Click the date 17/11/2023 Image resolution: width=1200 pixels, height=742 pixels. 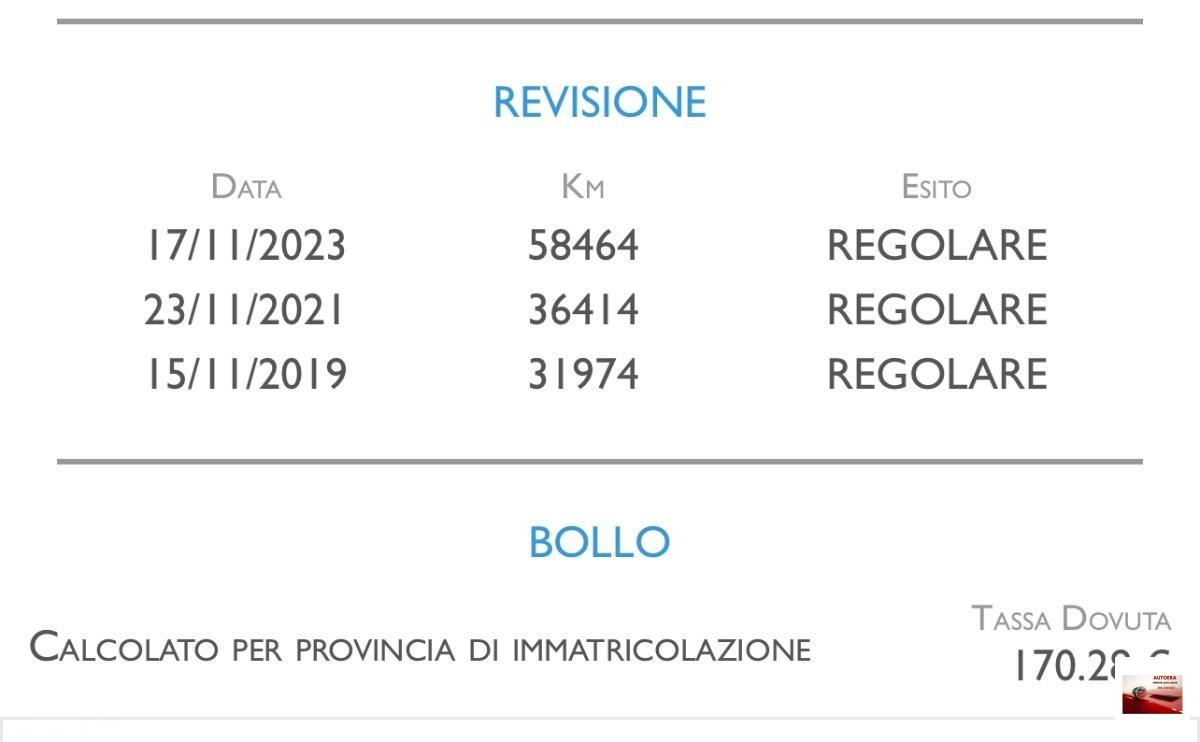pyautogui.click(x=246, y=246)
